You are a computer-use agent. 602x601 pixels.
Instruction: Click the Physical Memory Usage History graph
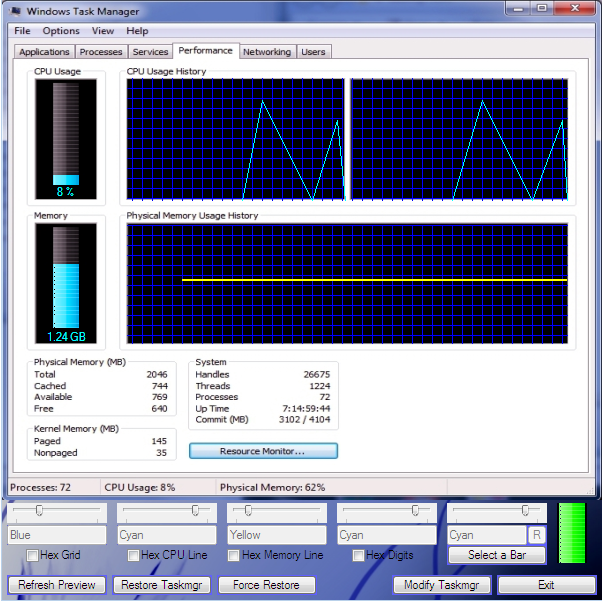tap(347, 283)
